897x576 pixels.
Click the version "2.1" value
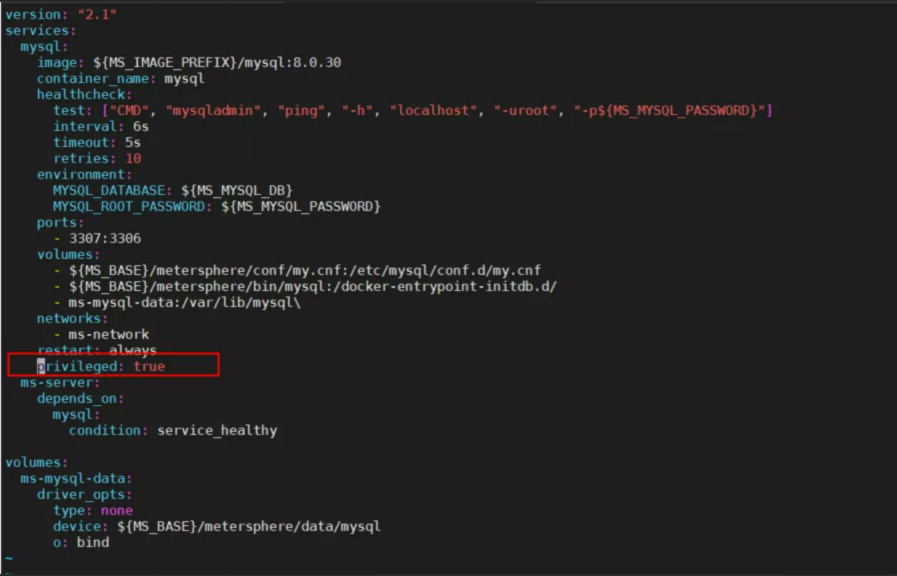pyautogui.click(x=97, y=14)
